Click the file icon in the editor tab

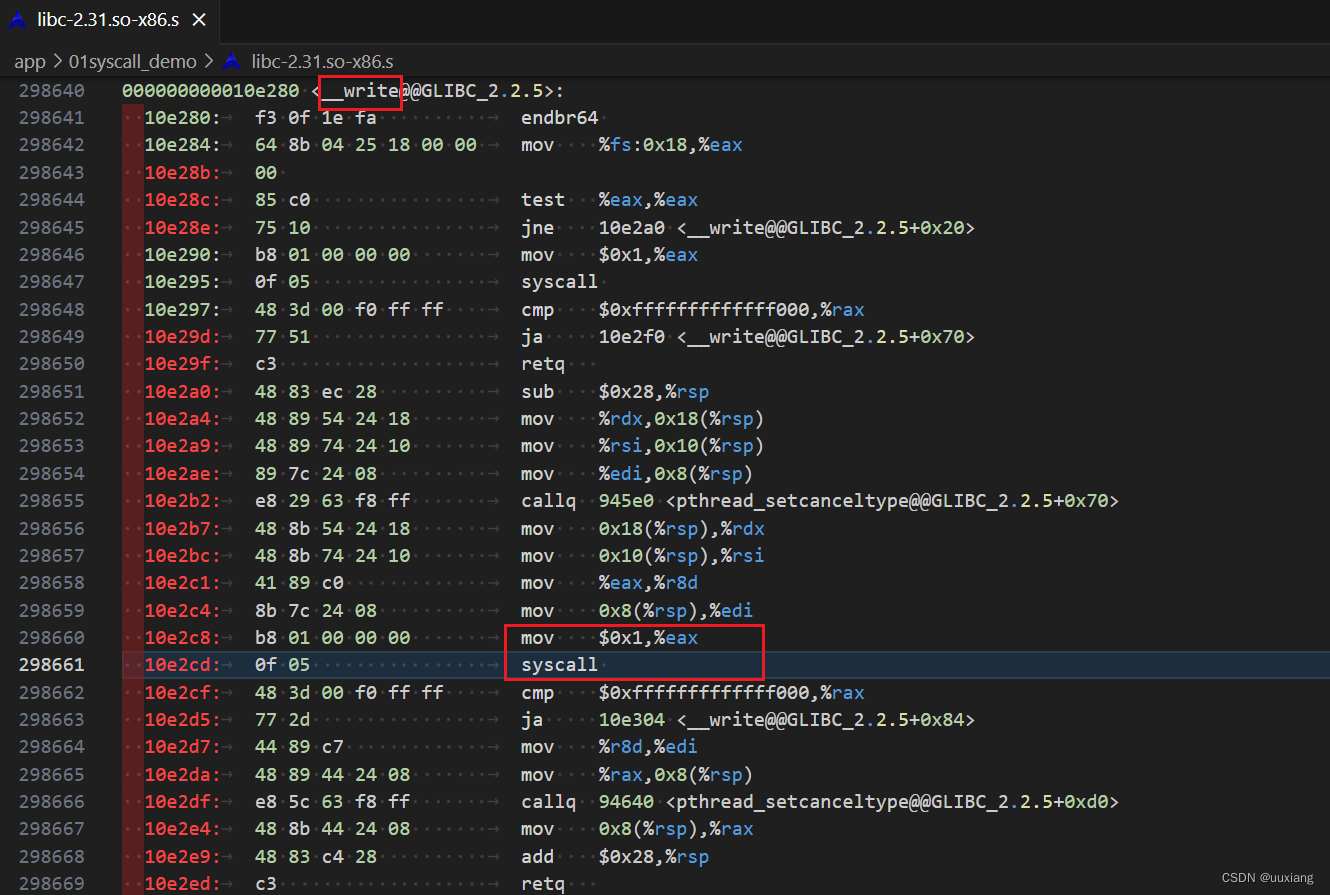[x=18, y=20]
